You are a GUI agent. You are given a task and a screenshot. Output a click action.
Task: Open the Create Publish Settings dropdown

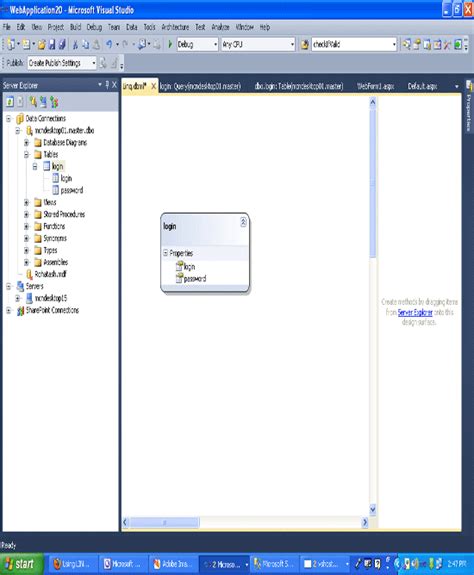[x=93, y=63]
